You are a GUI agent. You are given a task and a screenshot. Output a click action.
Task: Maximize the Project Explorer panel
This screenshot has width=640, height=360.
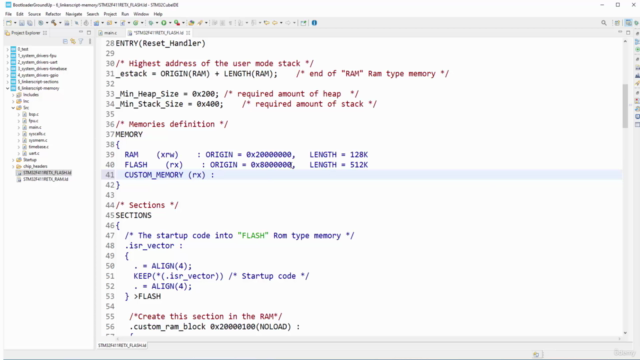pyautogui.click(x=89, y=33)
